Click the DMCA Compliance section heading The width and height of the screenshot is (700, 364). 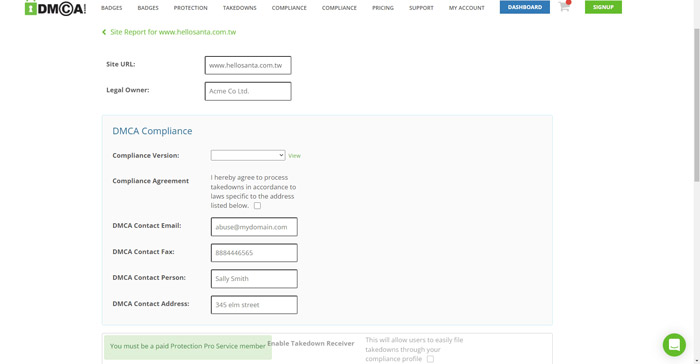(152, 131)
